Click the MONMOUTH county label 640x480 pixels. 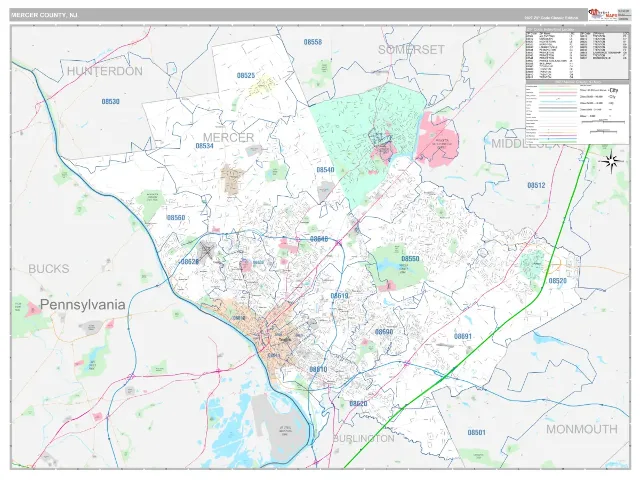coord(582,429)
